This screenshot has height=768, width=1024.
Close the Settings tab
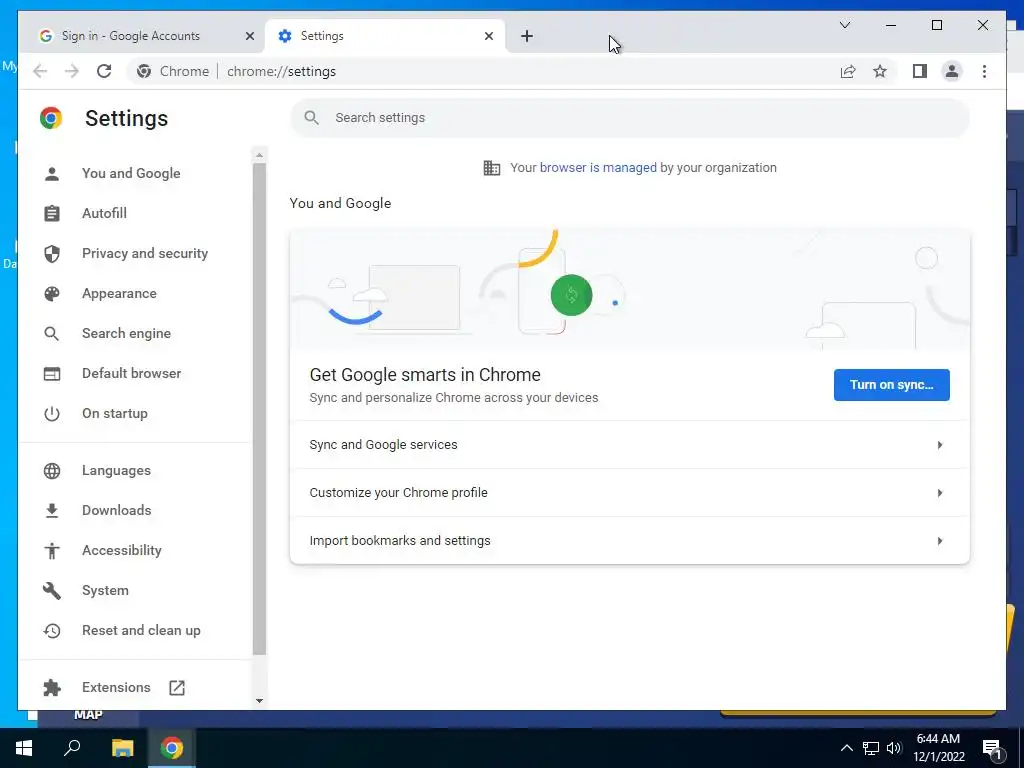click(x=488, y=37)
